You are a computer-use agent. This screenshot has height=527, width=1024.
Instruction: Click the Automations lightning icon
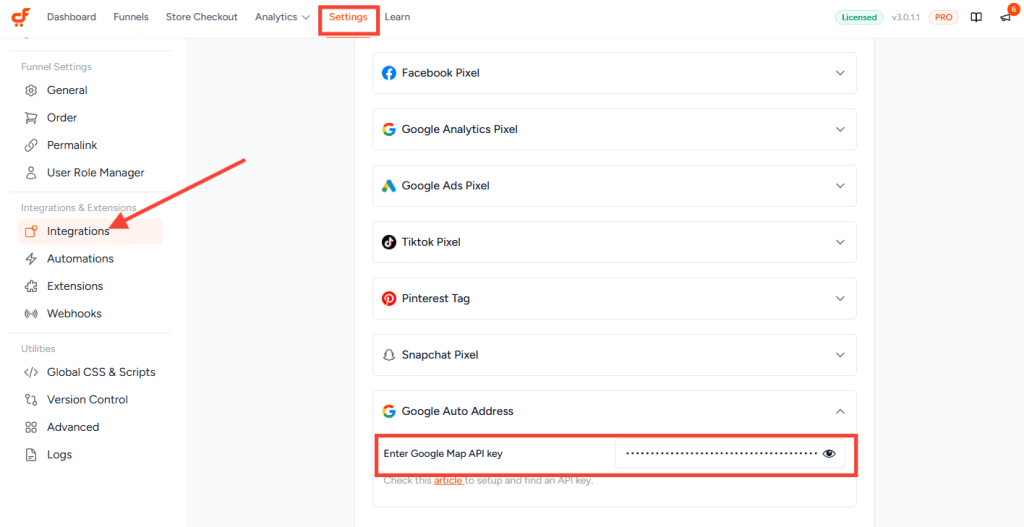tap(31, 259)
